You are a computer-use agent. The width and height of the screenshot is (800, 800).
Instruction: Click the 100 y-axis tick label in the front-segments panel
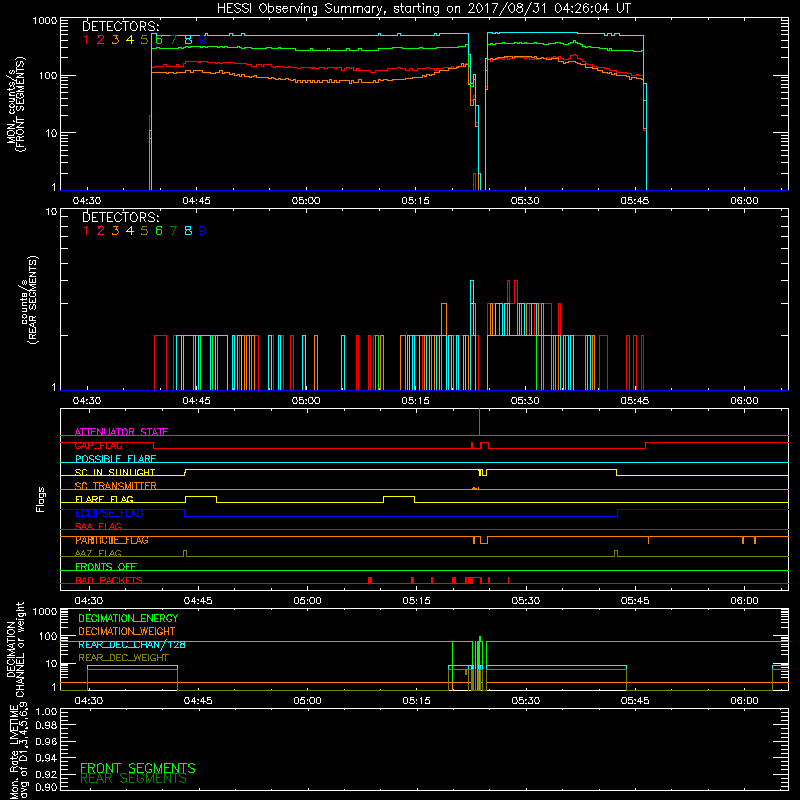pos(48,76)
